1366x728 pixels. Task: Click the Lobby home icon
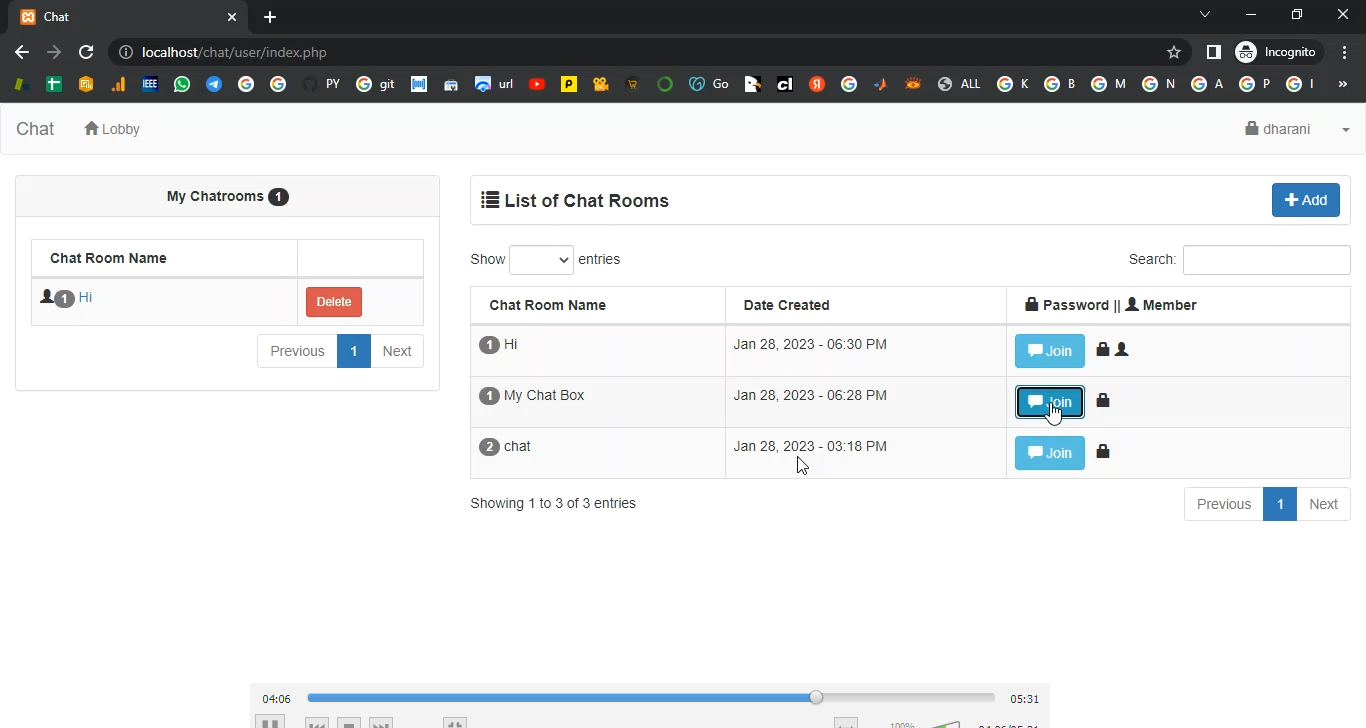click(92, 129)
